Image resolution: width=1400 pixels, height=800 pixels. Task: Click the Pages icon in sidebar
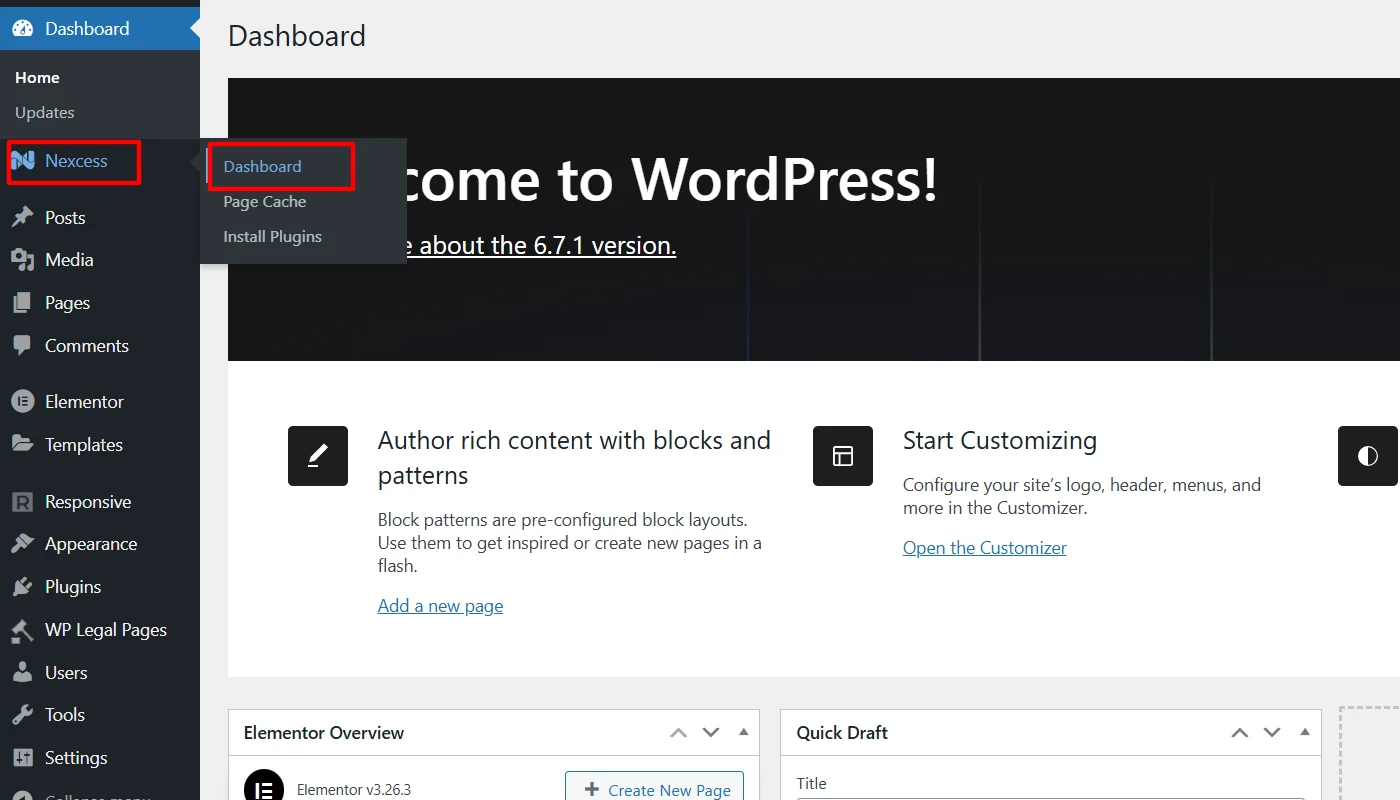22,303
